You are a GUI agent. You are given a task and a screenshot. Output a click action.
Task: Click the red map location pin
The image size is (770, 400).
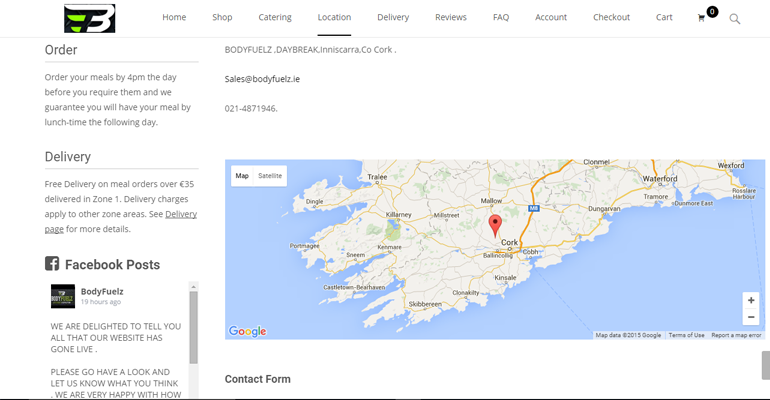[x=495, y=226]
